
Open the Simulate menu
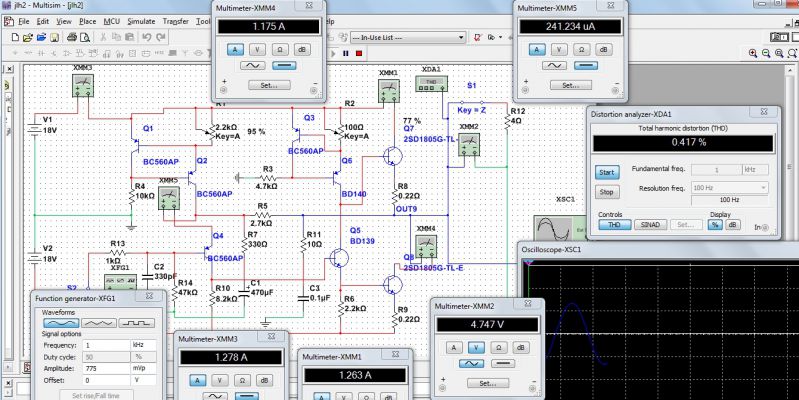pos(141,21)
